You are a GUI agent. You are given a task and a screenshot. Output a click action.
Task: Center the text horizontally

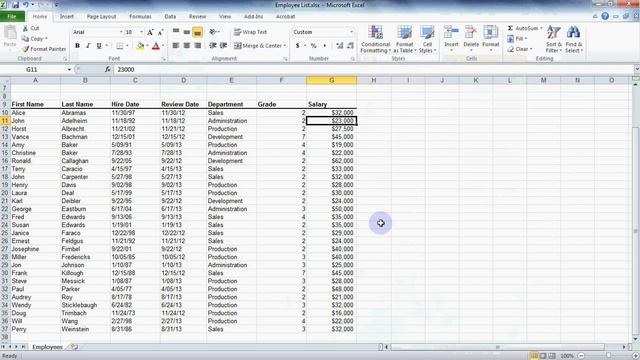(187, 46)
